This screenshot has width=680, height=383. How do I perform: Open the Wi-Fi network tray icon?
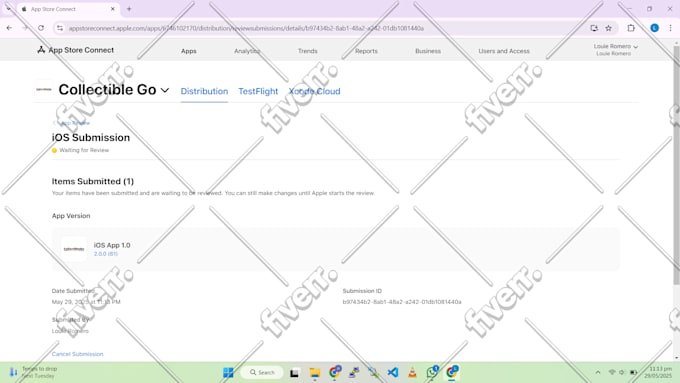tap(612, 372)
